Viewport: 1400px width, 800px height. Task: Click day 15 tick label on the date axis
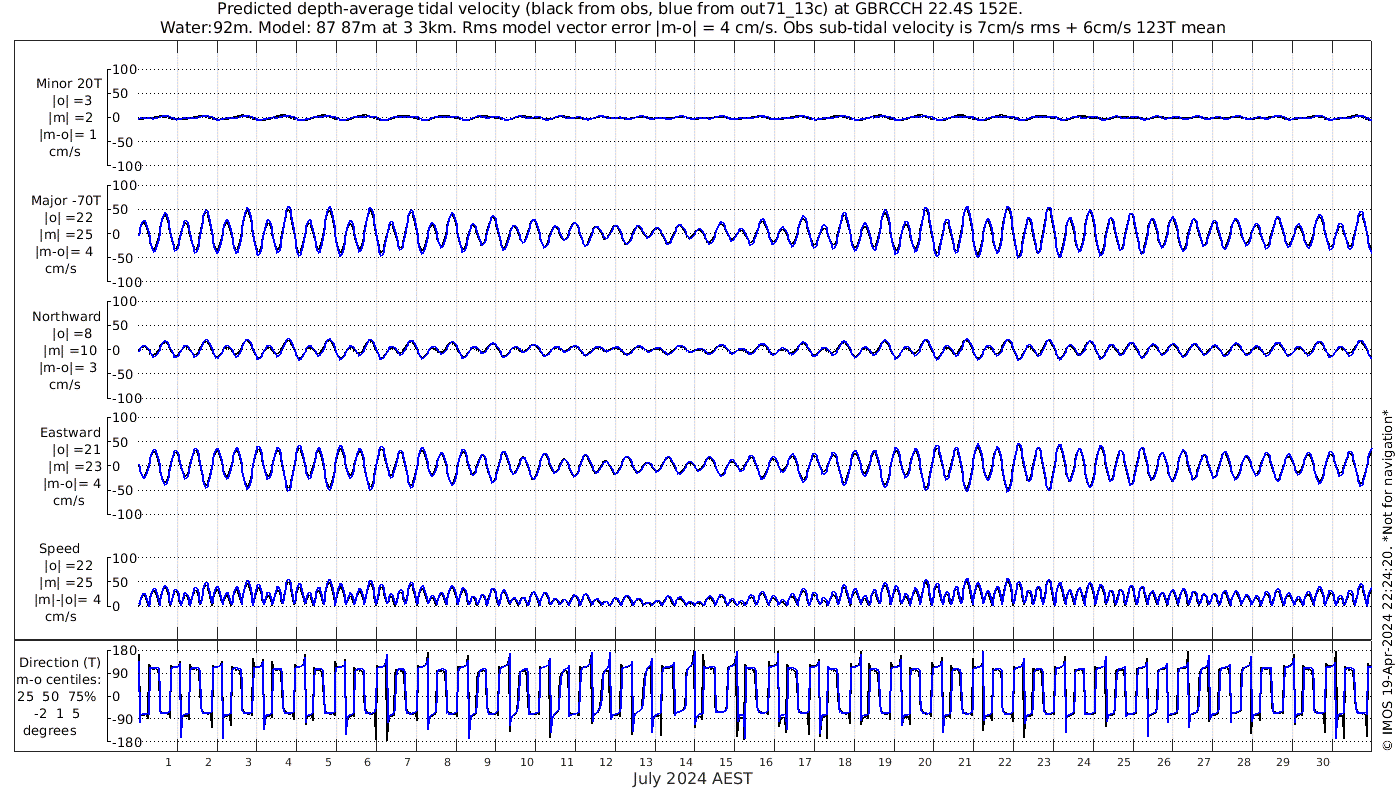click(726, 762)
